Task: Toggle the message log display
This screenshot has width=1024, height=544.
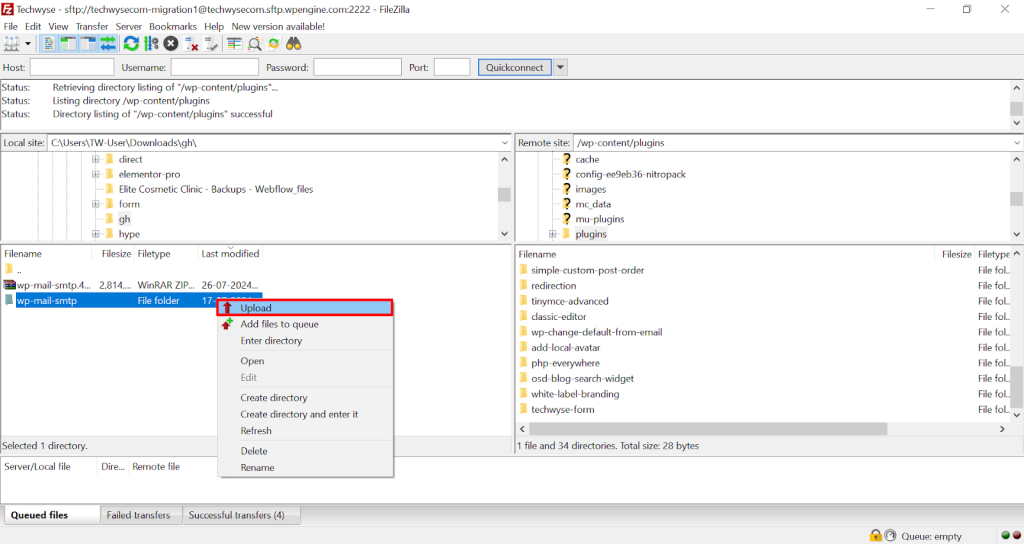Action: point(49,44)
